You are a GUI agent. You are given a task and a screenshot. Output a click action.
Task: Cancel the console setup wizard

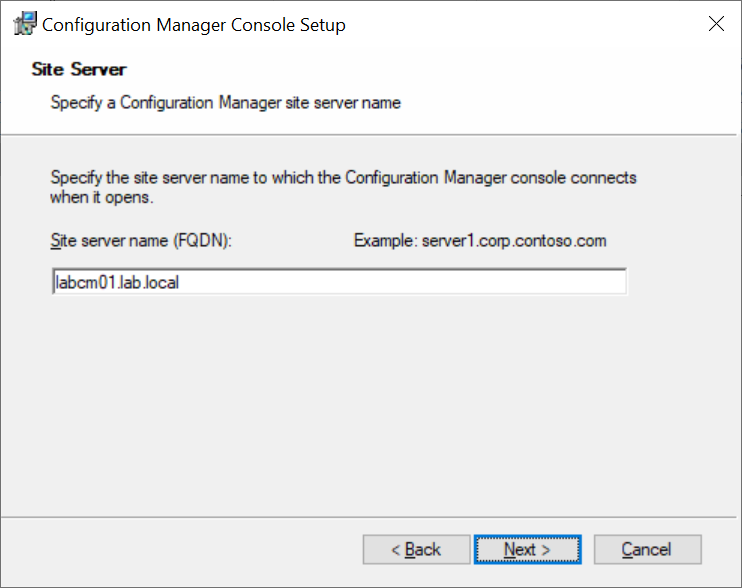pos(647,549)
